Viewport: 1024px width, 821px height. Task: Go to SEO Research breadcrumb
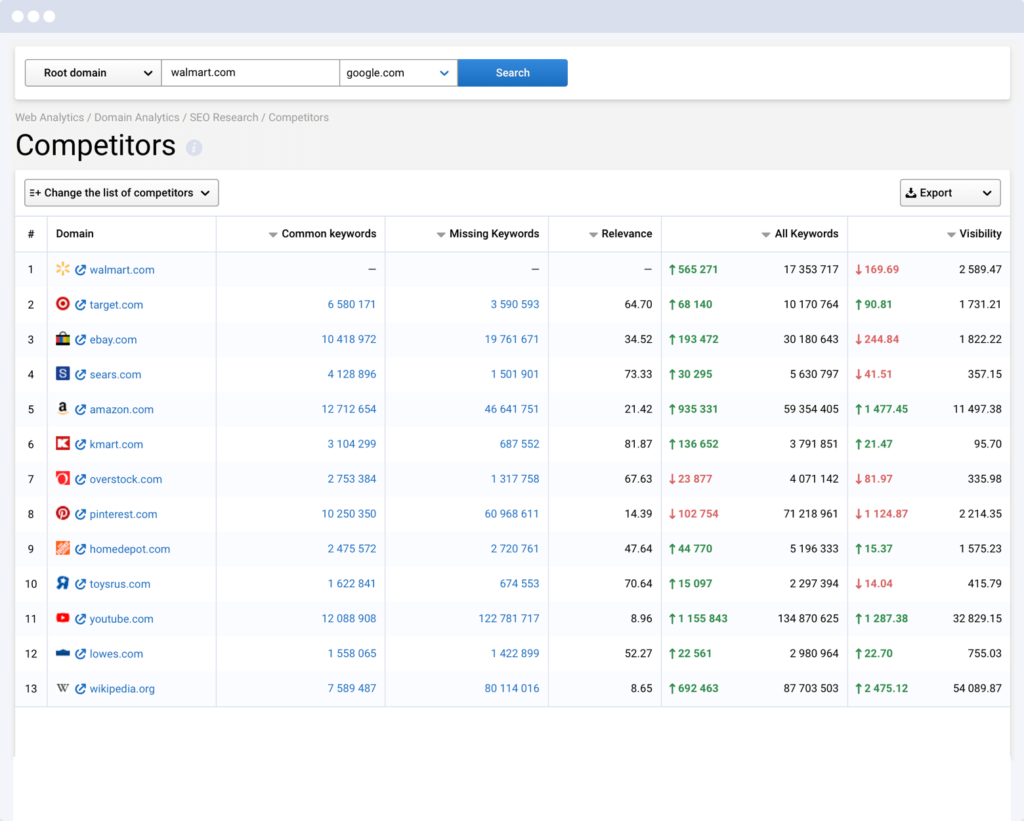tap(224, 118)
